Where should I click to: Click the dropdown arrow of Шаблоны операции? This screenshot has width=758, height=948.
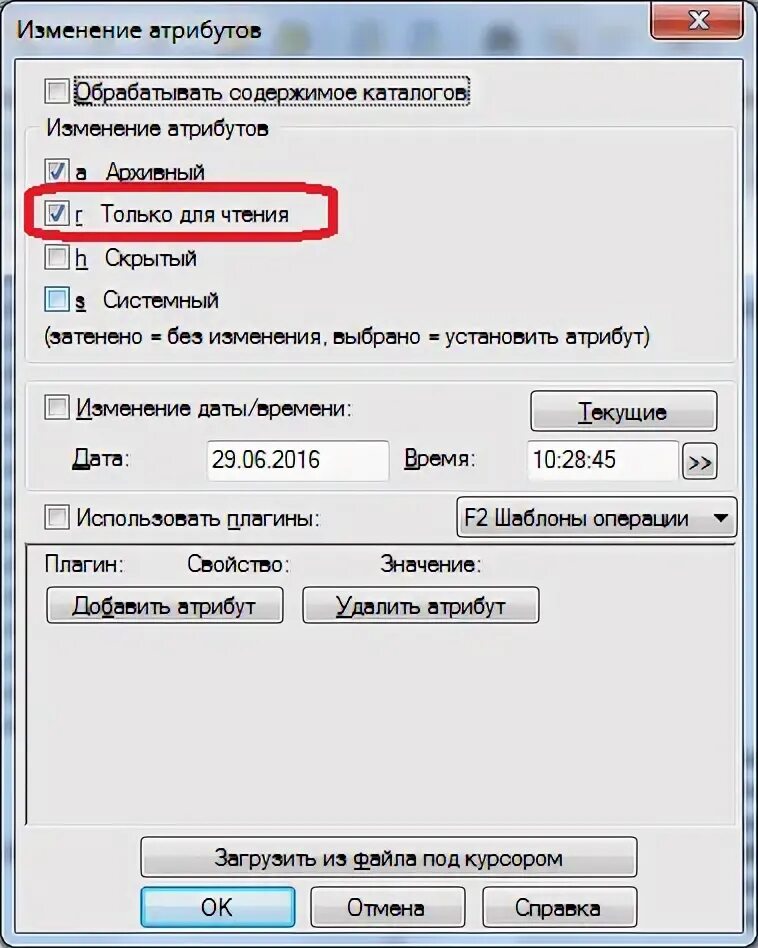click(x=721, y=518)
